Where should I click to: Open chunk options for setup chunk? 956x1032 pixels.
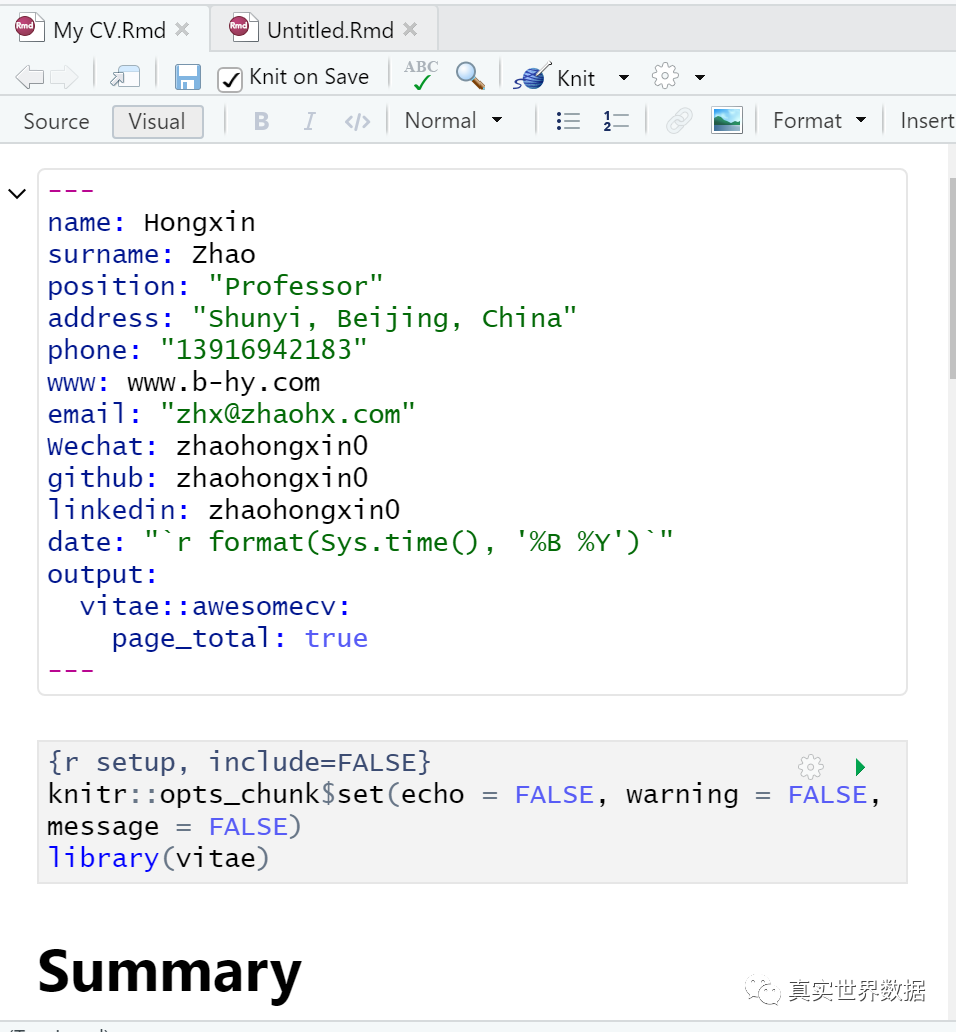810,766
